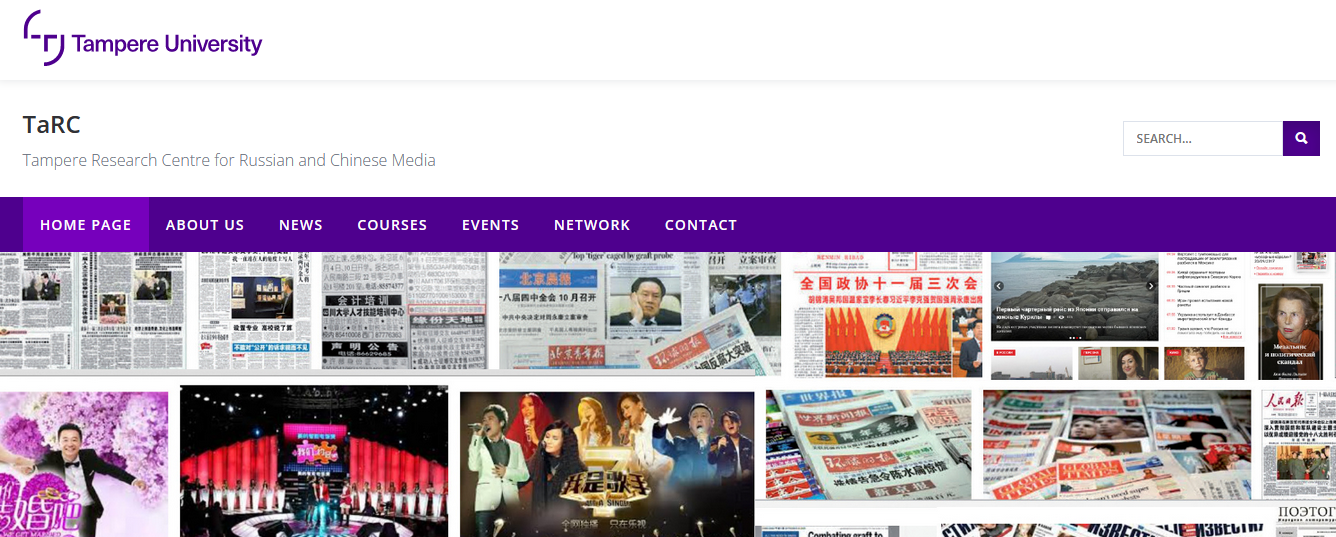Navigate to the Events section
The image size is (1336, 537).
coord(490,225)
